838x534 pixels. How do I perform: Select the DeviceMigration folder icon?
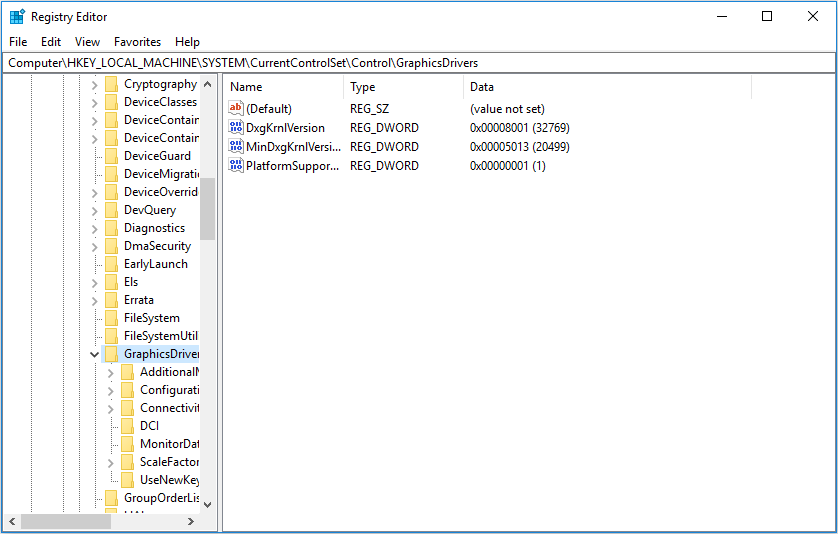[112, 174]
